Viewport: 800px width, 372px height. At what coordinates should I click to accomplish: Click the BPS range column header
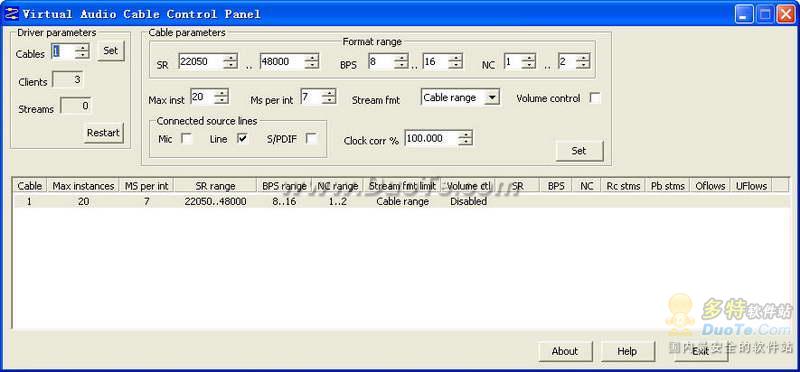click(284, 186)
